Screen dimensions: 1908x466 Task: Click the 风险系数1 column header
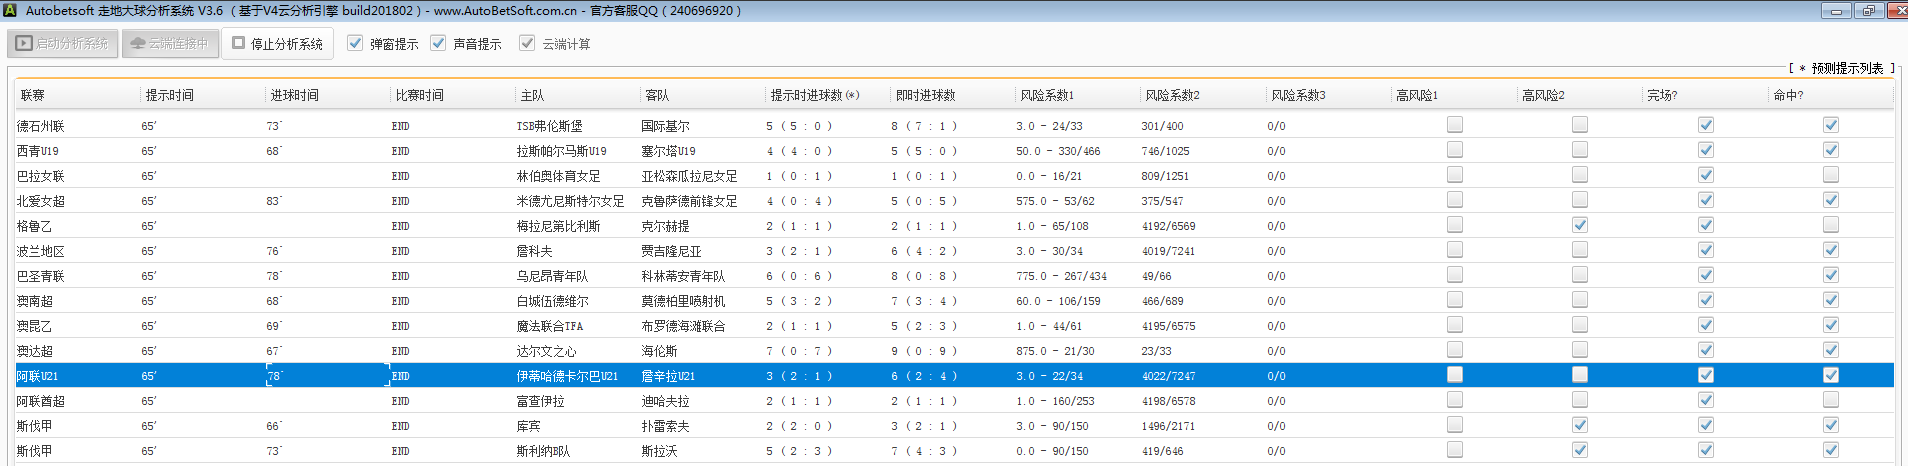[x=1047, y=95]
